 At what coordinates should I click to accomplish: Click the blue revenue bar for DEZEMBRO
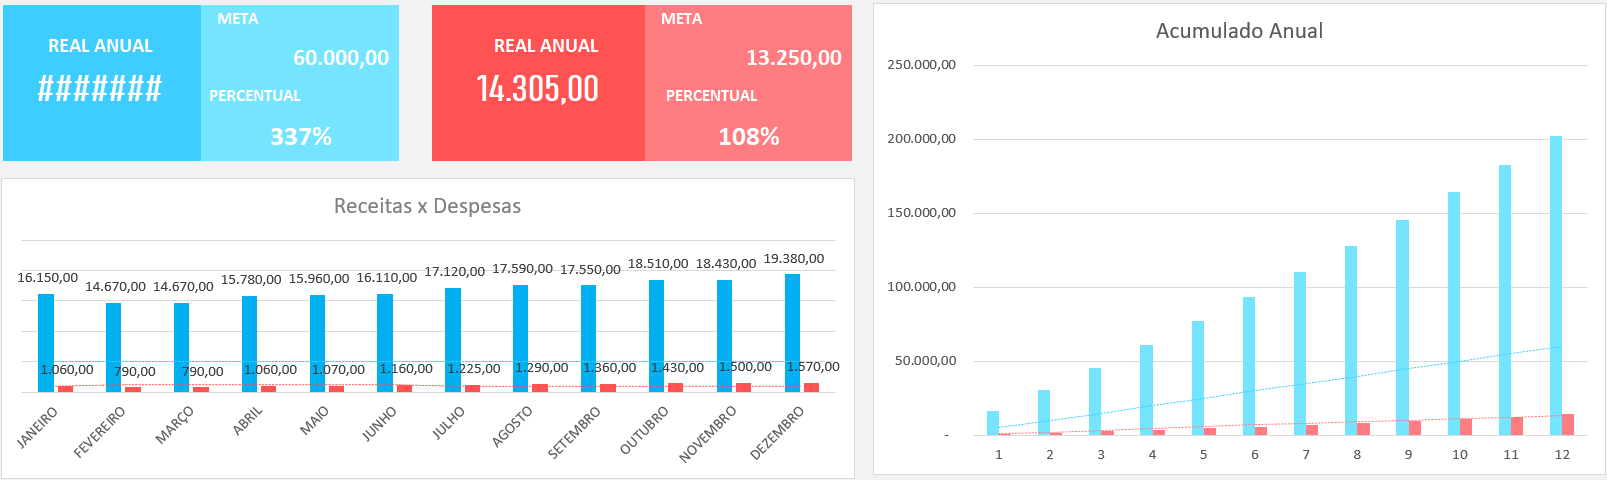[x=793, y=332]
